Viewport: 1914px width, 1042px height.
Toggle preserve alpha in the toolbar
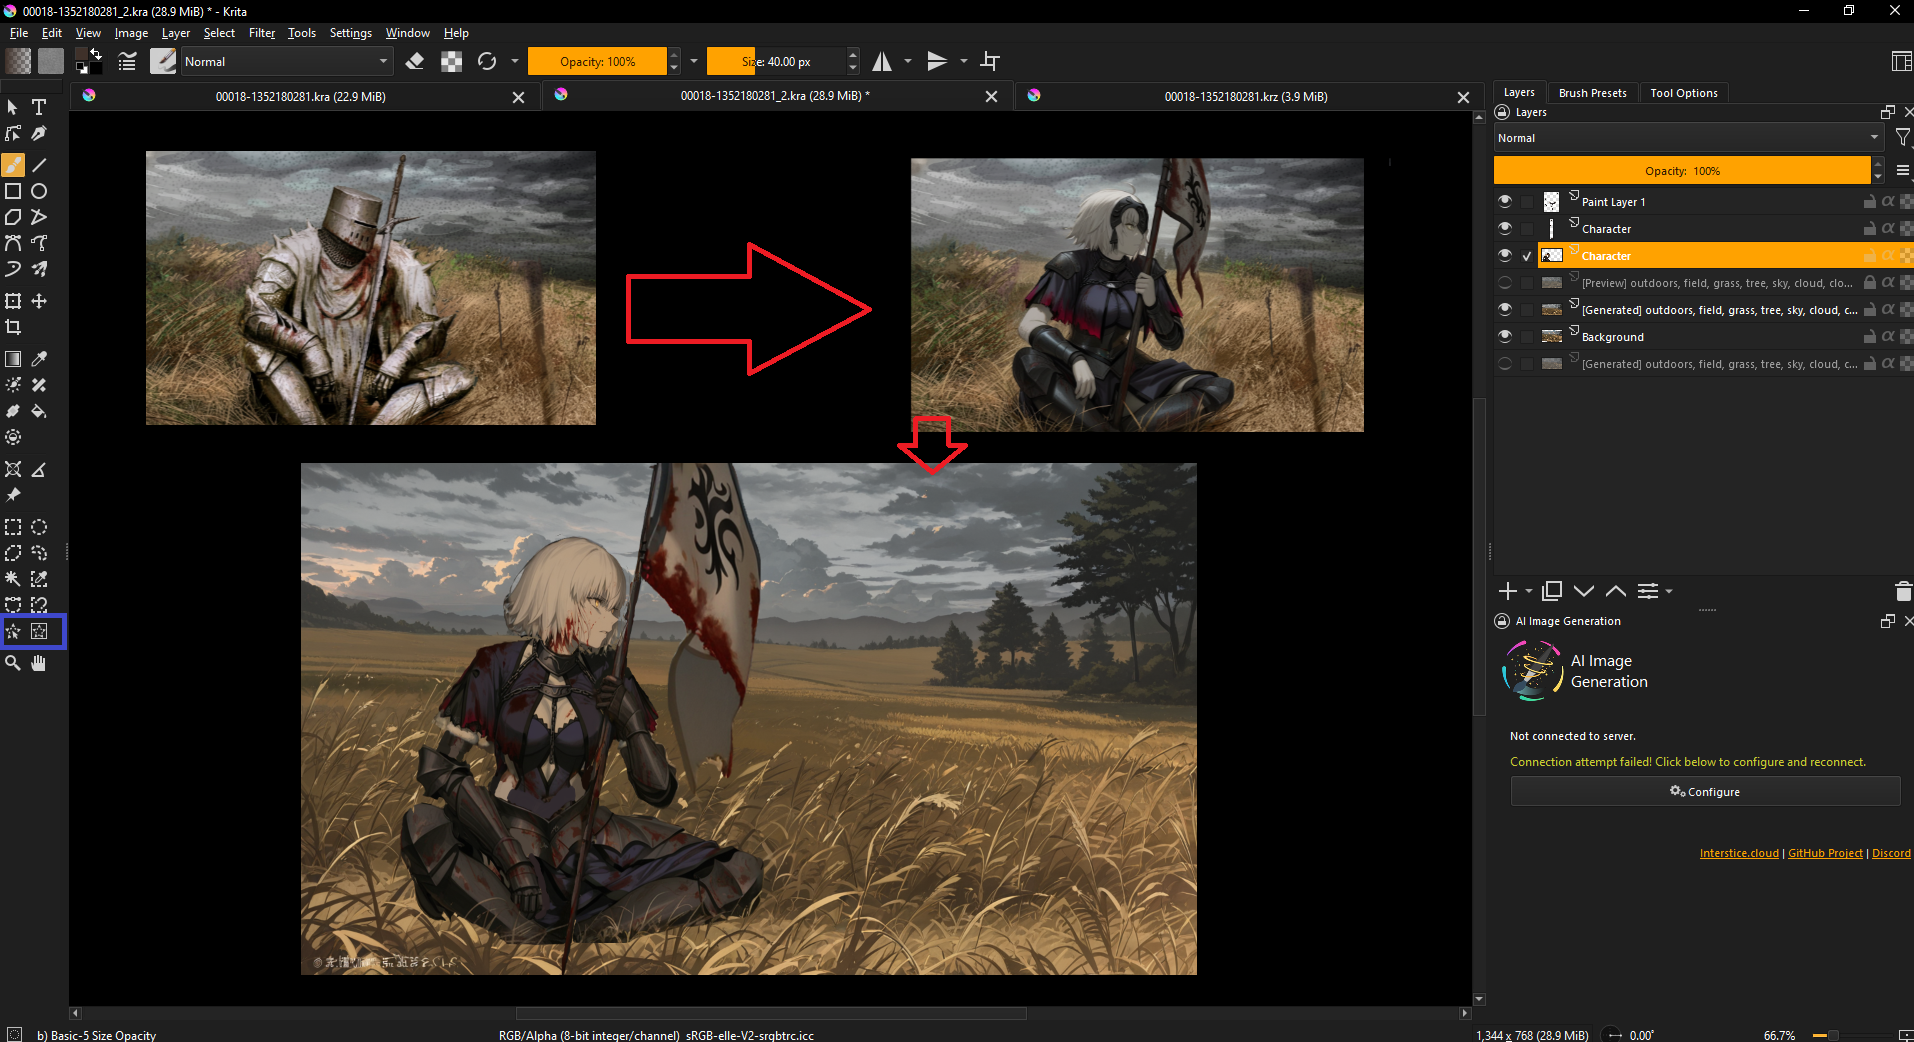pyautogui.click(x=452, y=61)
